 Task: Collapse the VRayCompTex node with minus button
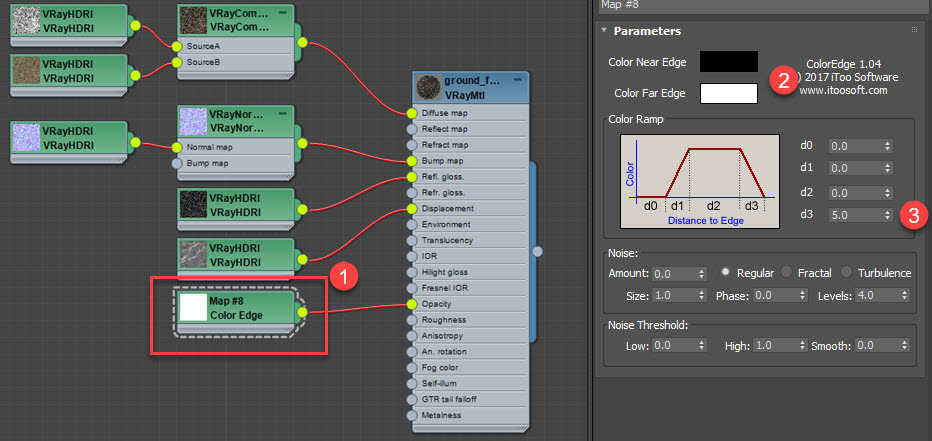tap(282, 12)
